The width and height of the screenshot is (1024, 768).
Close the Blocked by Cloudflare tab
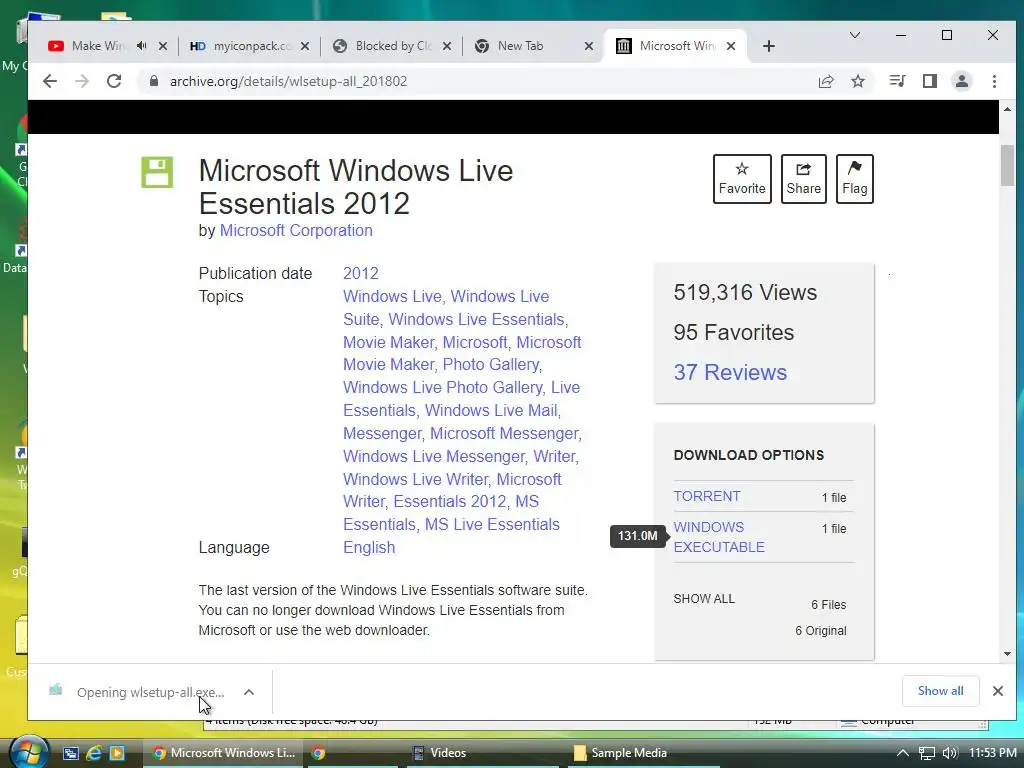(x=447, y=46)
